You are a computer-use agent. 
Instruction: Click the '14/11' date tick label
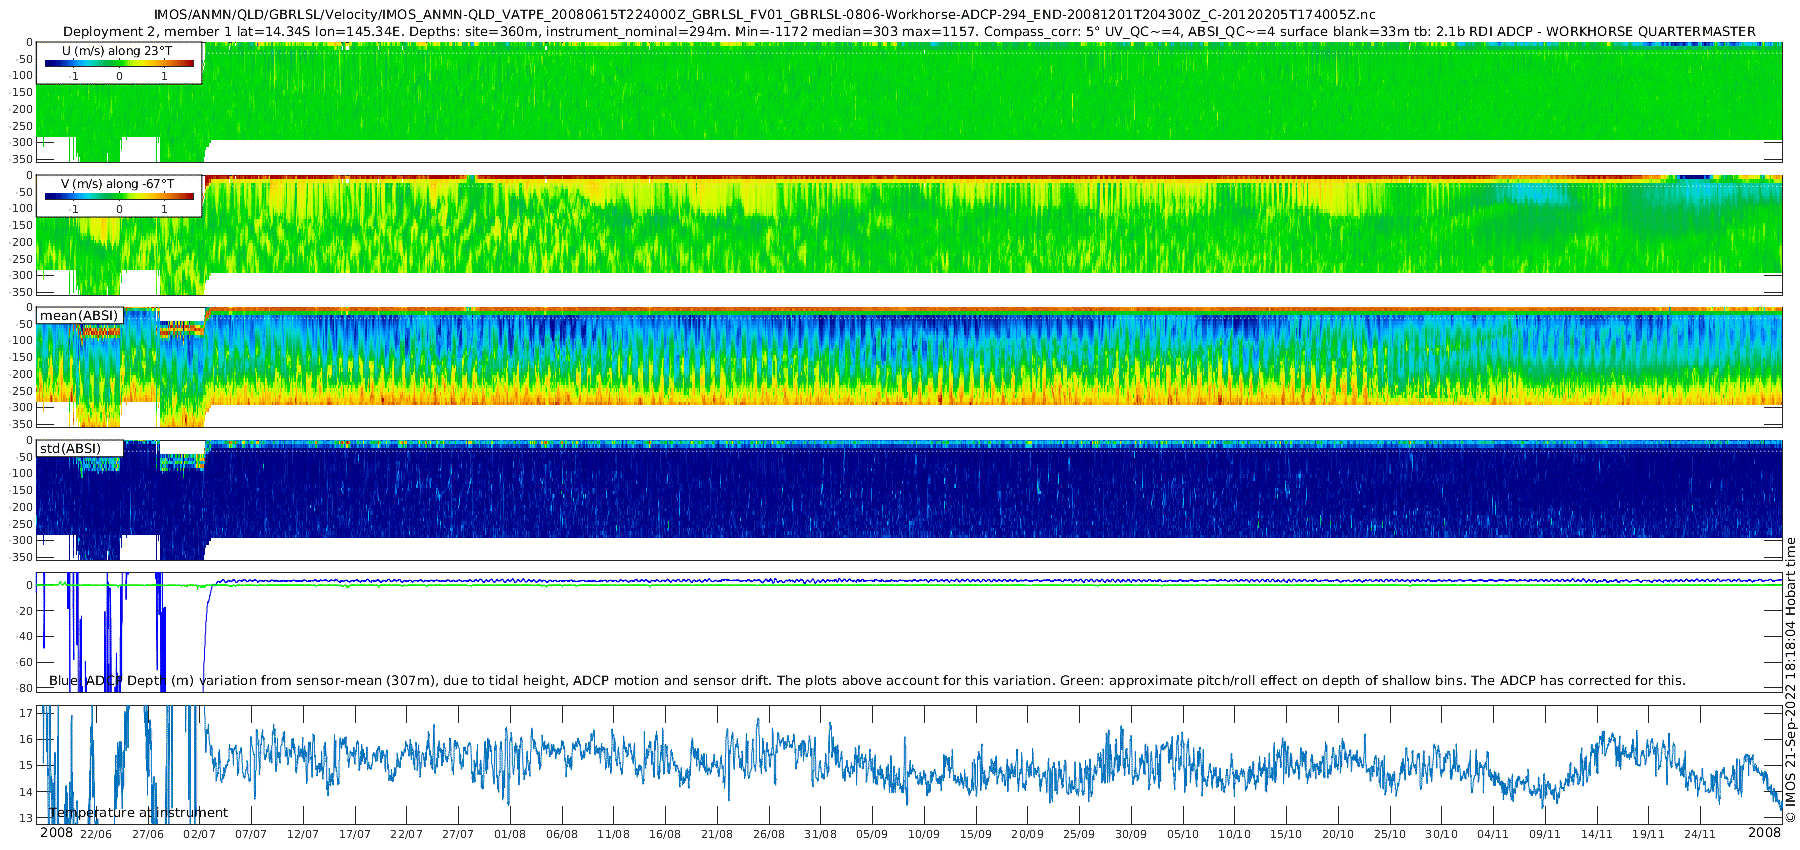(1597, 834)
